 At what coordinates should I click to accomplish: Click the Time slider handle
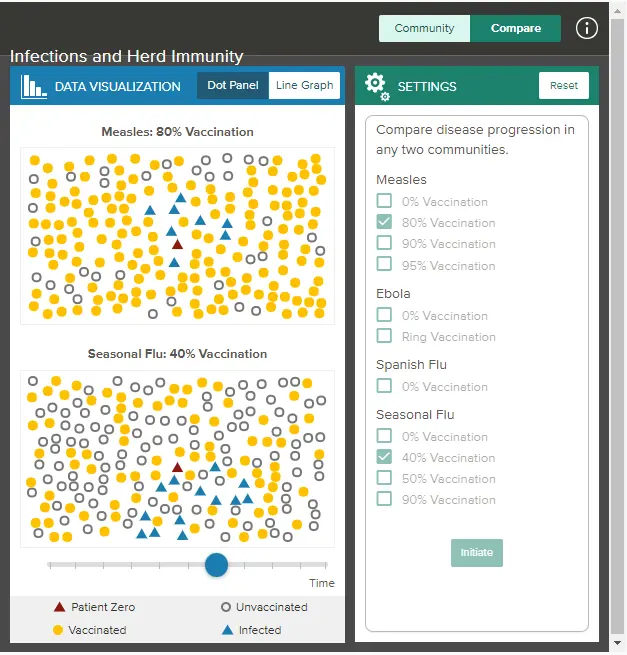click(216, 565)
